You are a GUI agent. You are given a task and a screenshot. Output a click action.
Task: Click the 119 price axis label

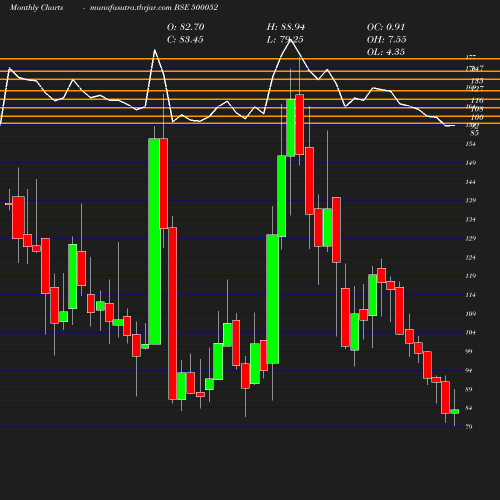pos(470,276)
